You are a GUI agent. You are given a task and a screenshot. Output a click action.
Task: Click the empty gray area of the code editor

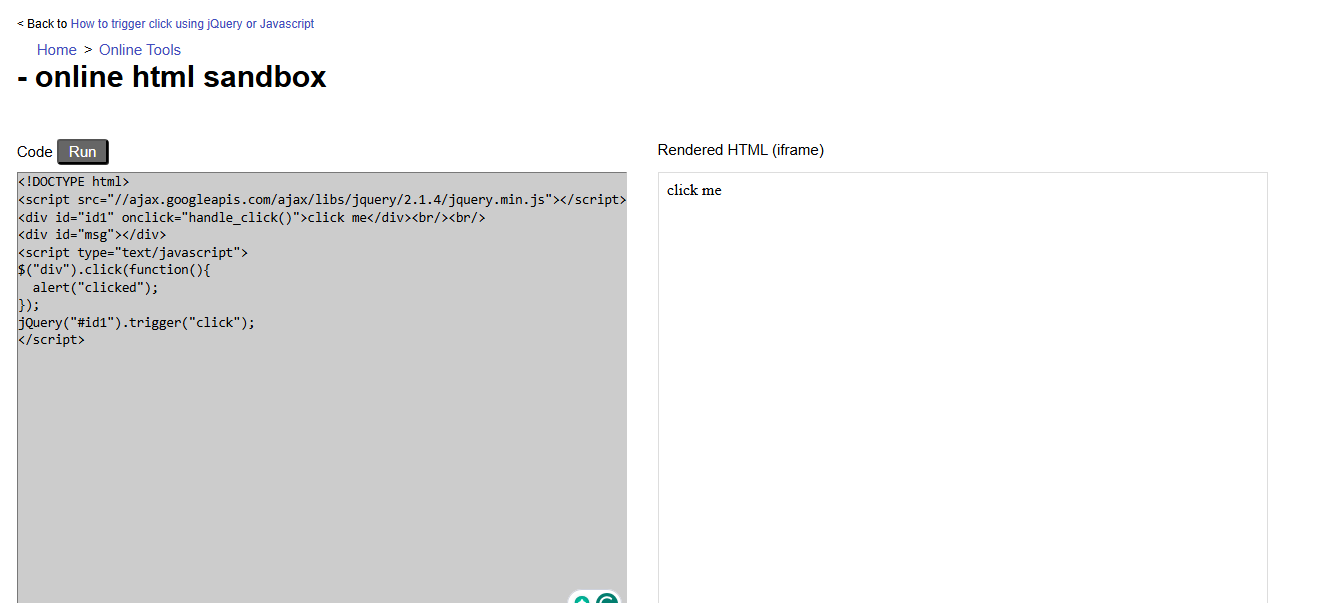[x=322, y=470]
